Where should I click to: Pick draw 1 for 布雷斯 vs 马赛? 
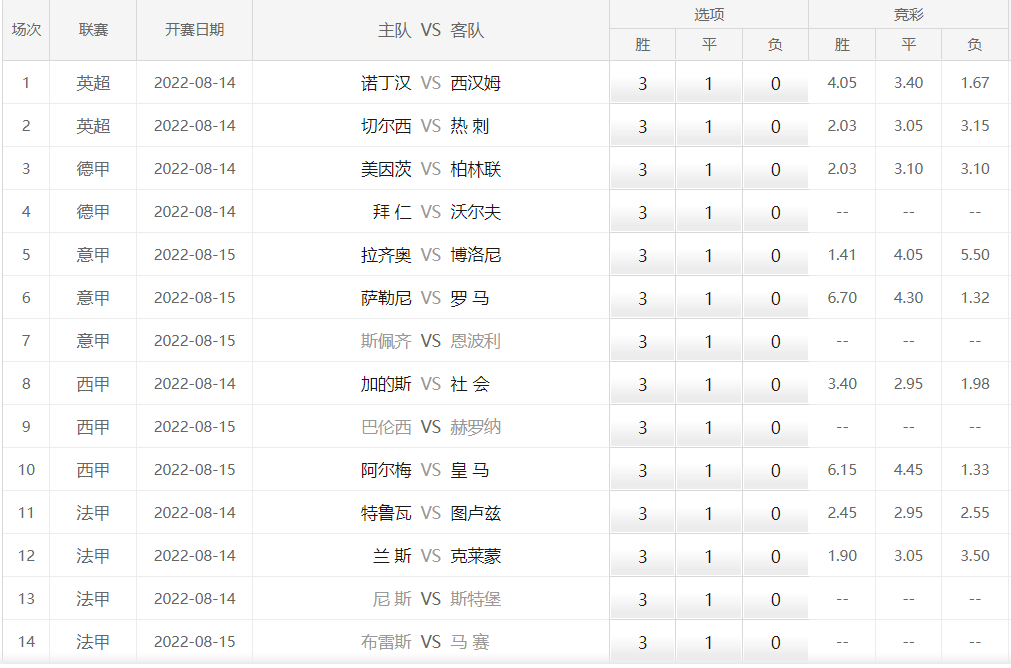click(709, 642)
